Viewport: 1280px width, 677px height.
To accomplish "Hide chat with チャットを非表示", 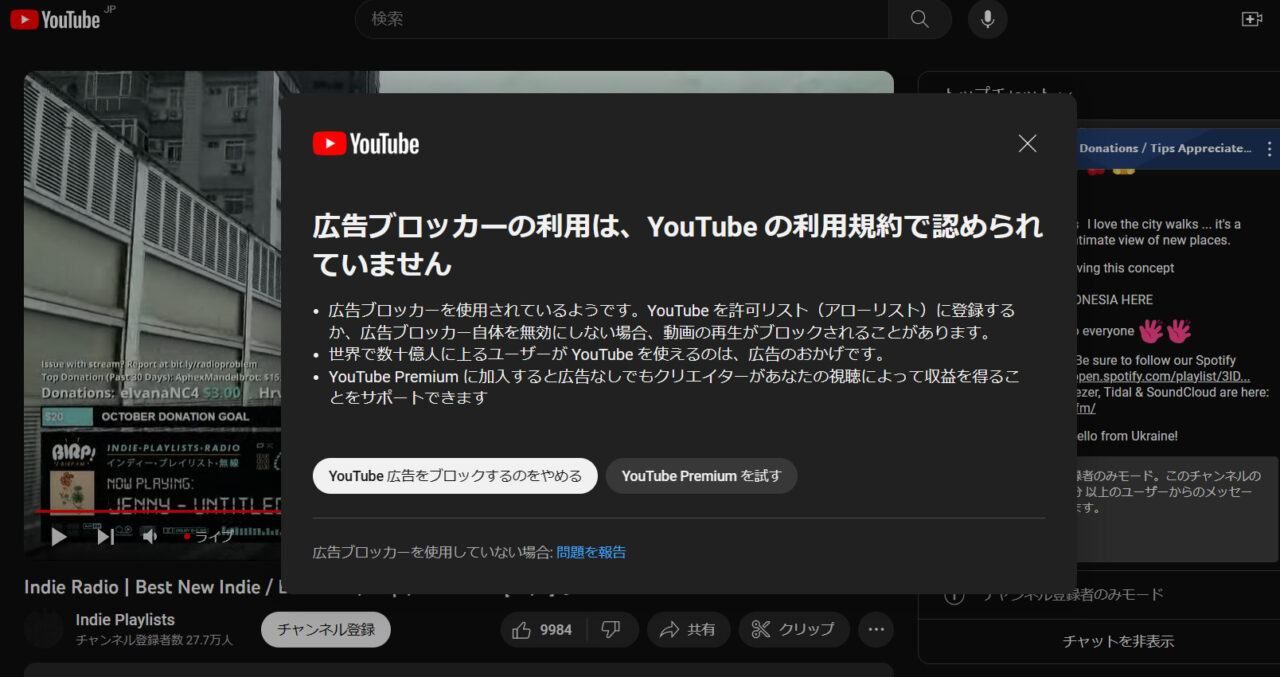I will 1118,641.
